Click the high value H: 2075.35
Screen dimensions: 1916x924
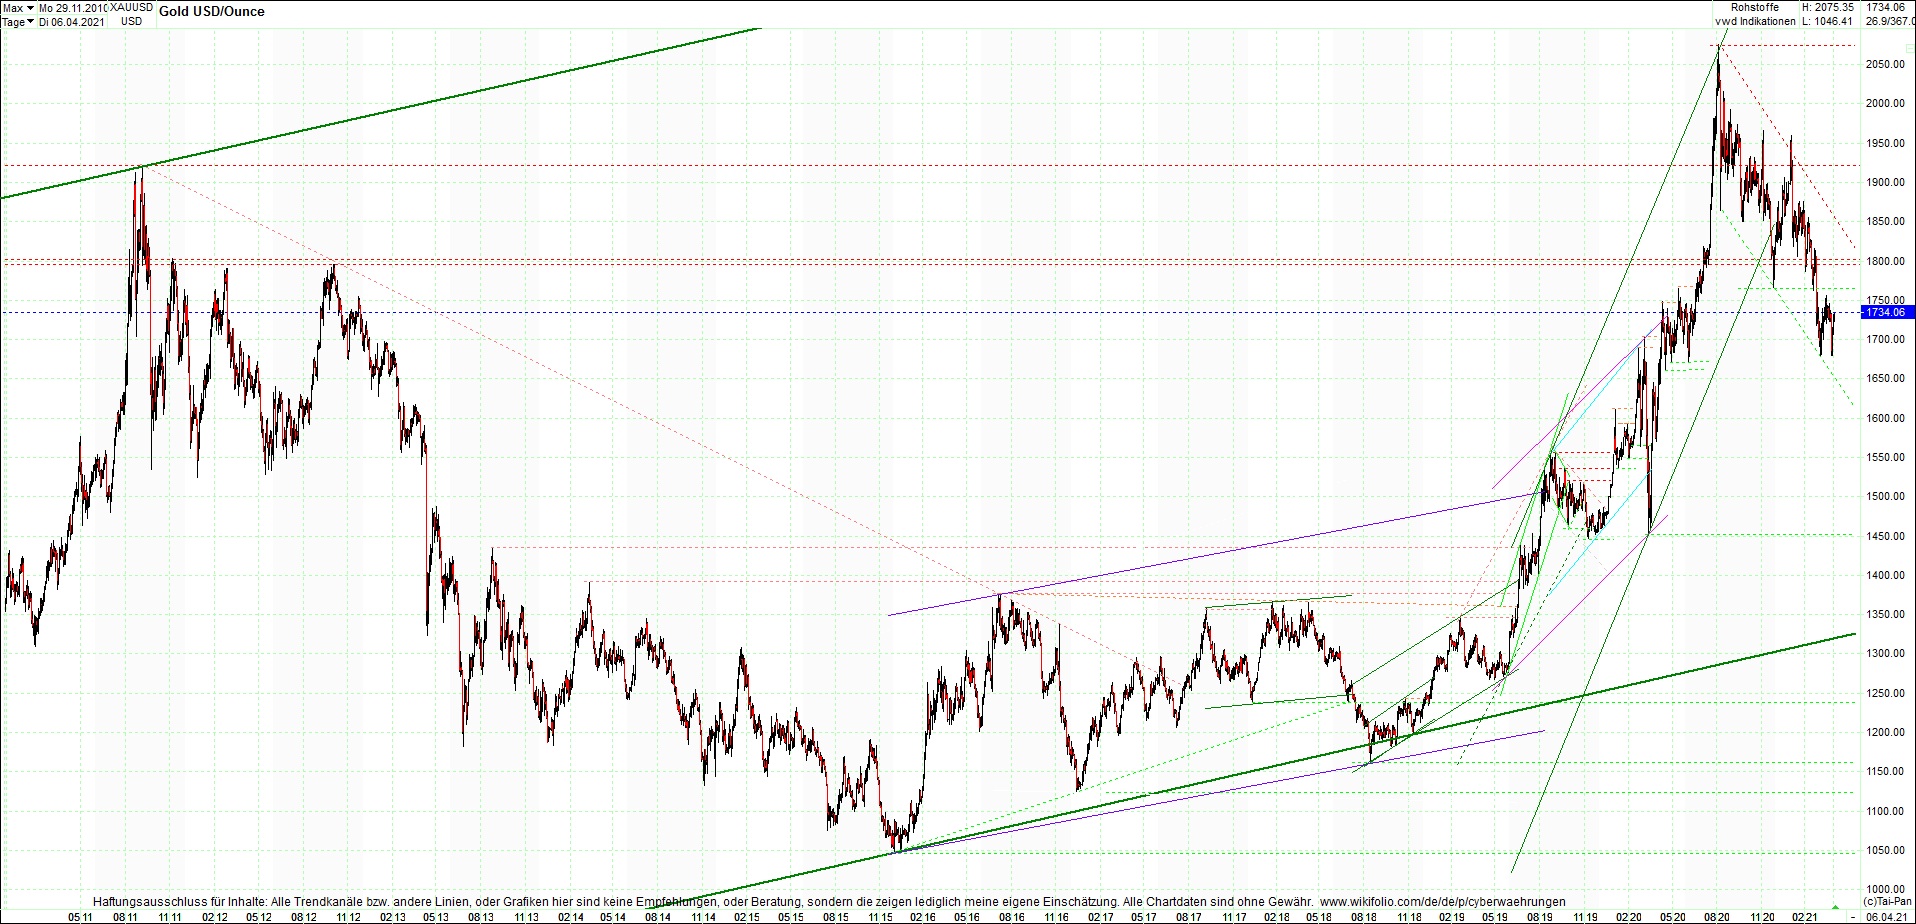click(1828, 8)
